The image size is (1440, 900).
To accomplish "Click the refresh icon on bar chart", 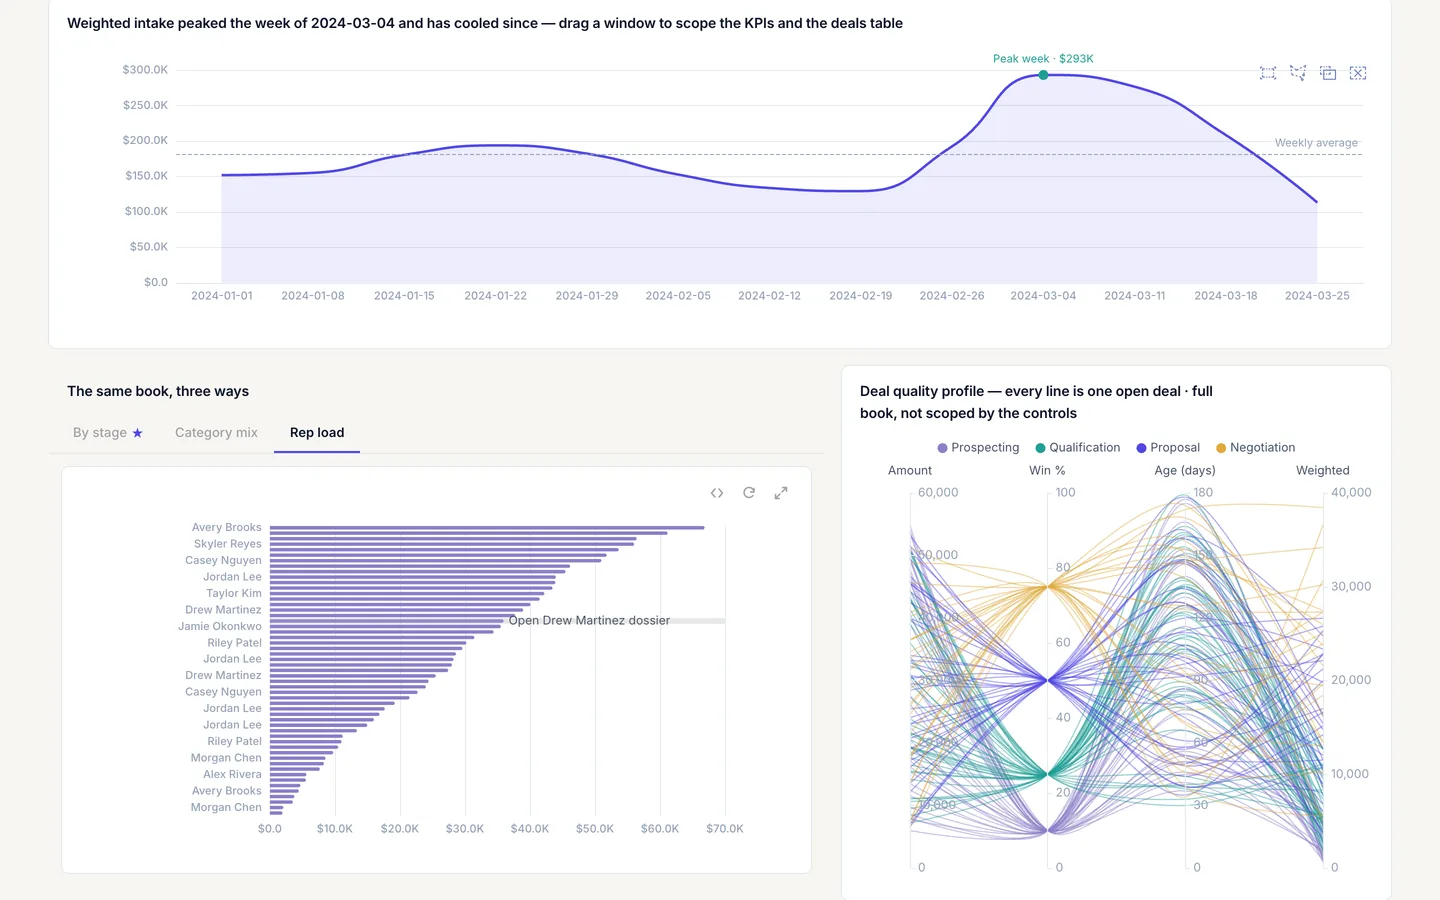I will pyautogui.click(x=749, y=493).
